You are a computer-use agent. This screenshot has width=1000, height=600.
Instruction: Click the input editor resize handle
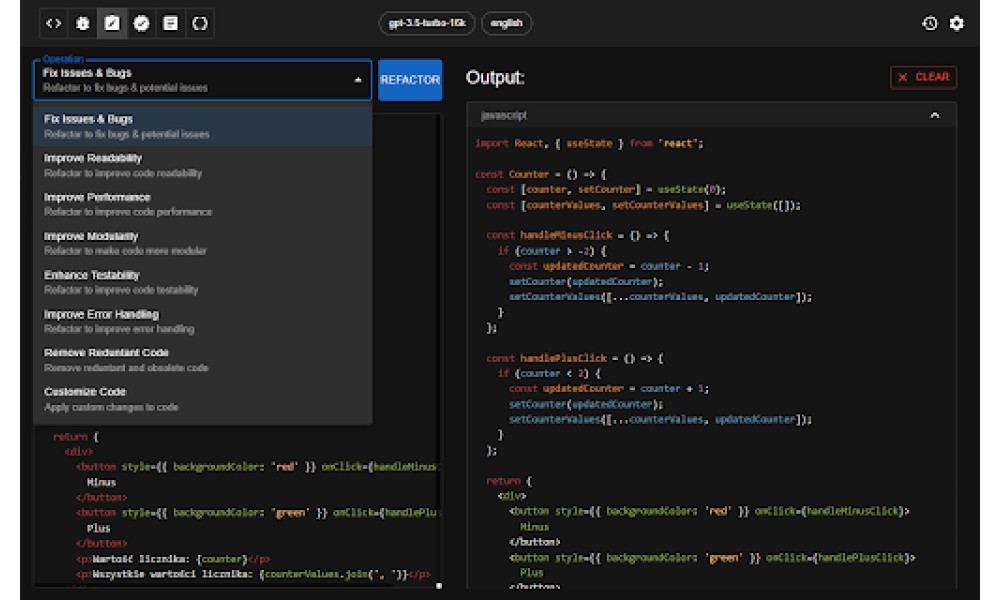[x=439, y=585]
